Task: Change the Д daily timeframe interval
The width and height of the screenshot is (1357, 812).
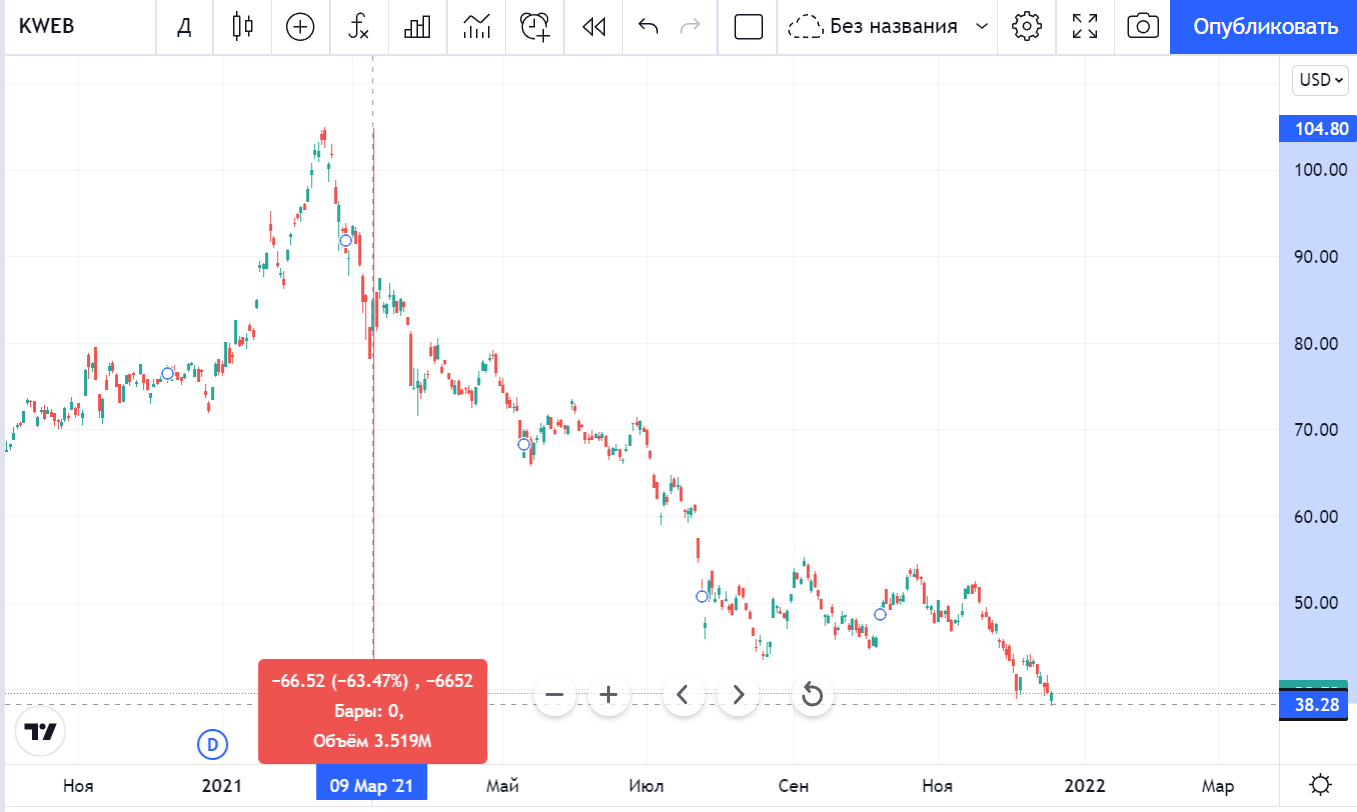Action: [184, 27]
